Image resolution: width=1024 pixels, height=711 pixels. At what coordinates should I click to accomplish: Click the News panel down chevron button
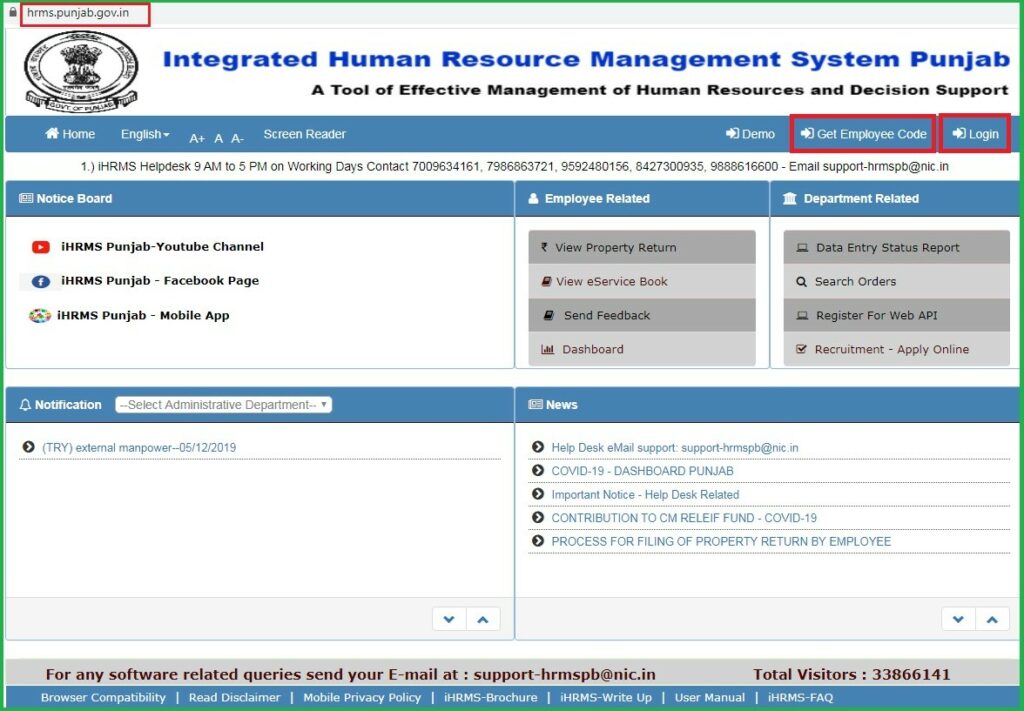(x=958, y=619)
